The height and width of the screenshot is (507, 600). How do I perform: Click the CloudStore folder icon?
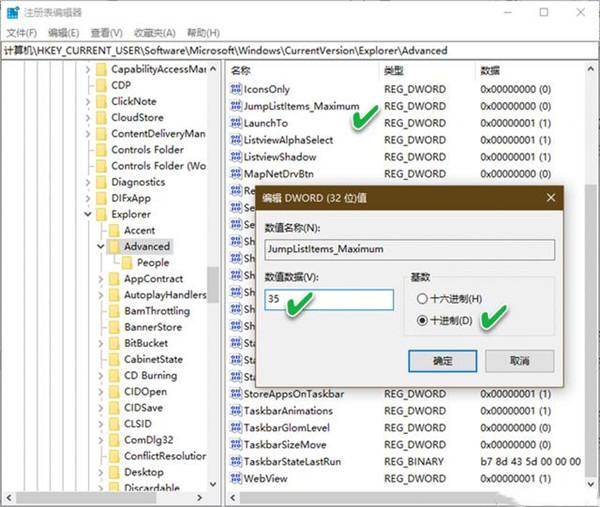click(101, 117)
